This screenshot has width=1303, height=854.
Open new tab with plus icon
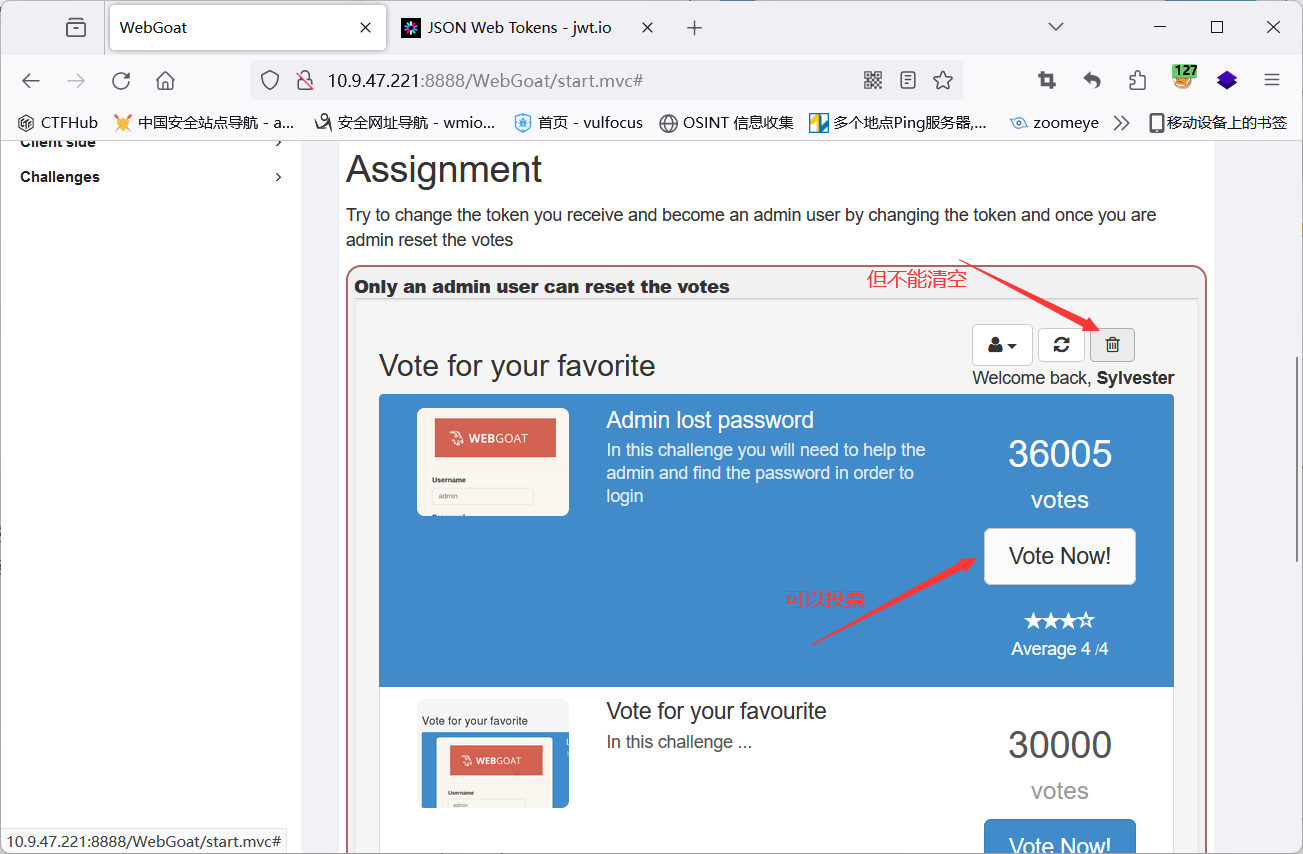(695, 28)
